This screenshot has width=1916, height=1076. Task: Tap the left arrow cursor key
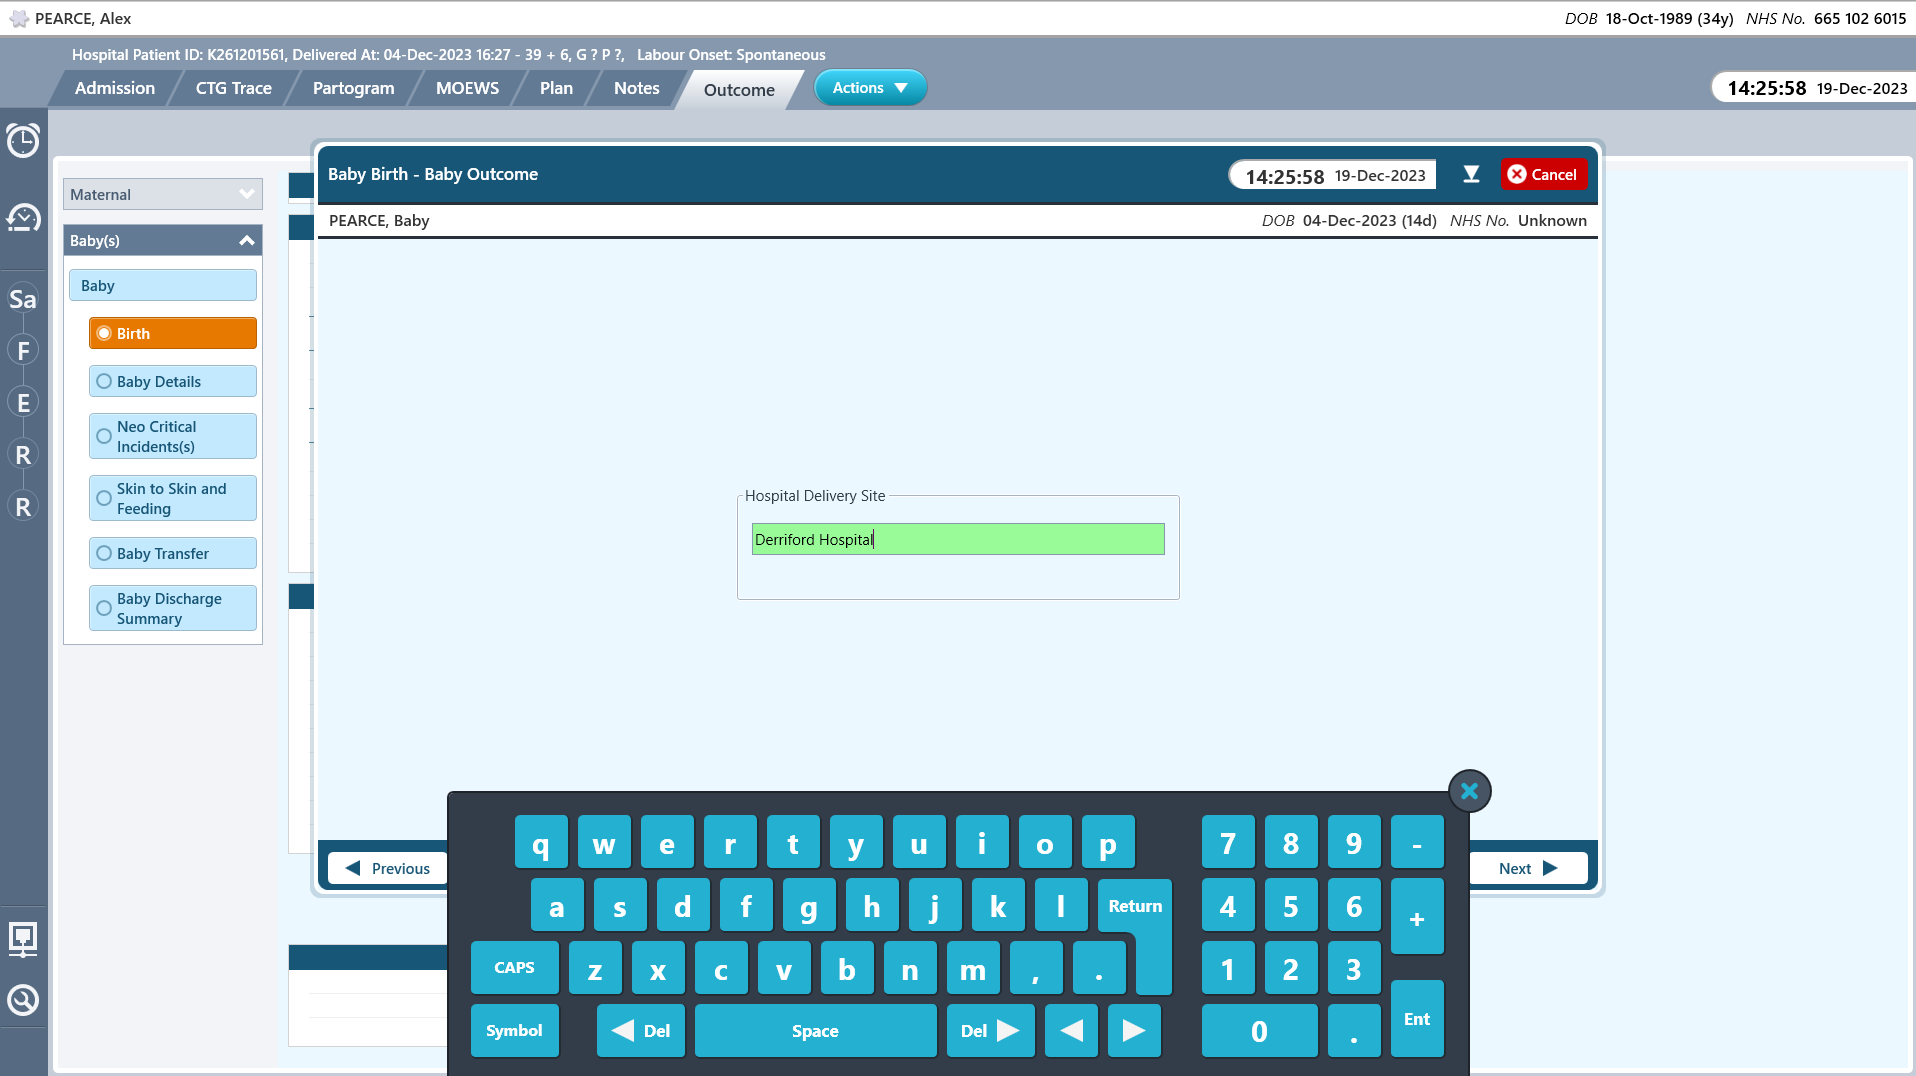click(1071, 1030)
